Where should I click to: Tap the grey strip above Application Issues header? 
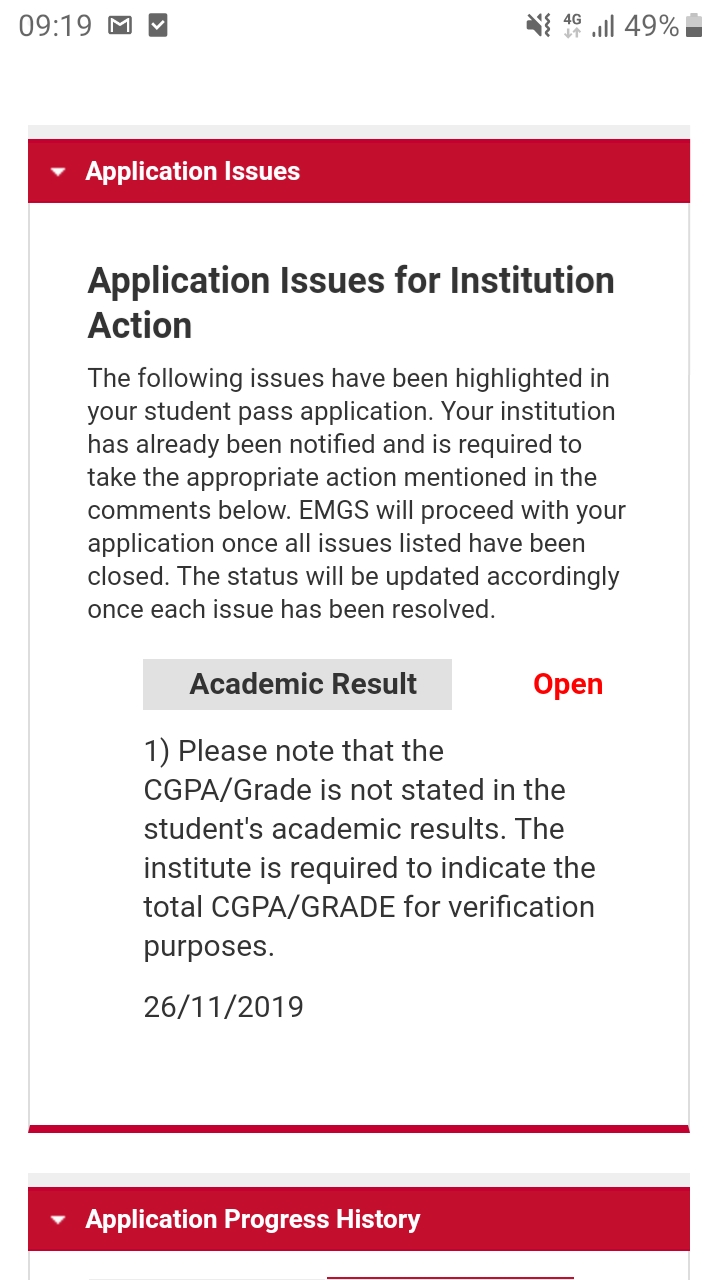tap(359, 132)
